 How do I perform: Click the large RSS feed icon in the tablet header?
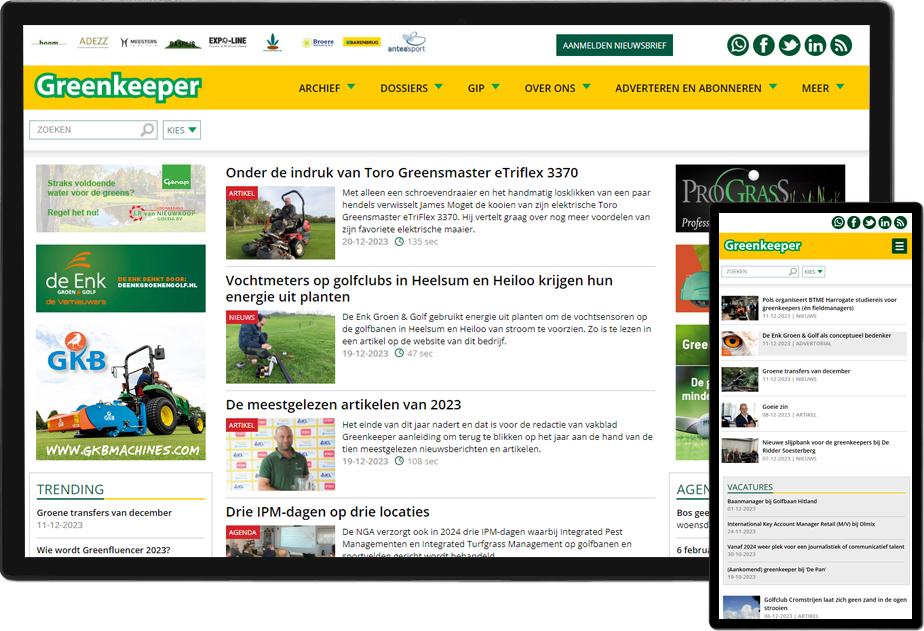click(841, 45)
